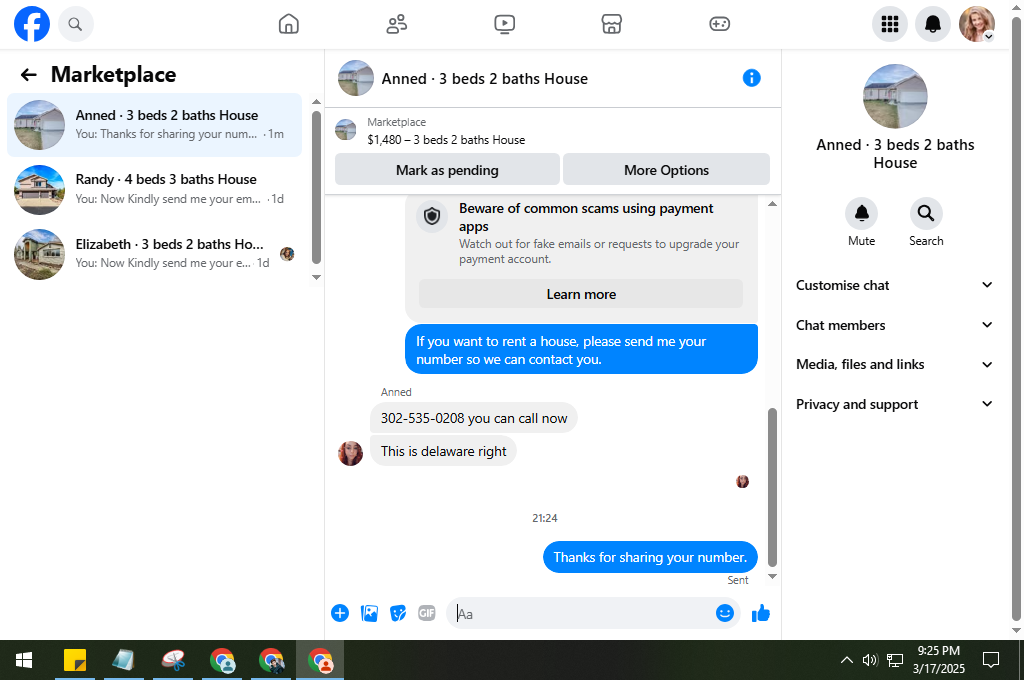
Task: Click More Options button
Action: point(666,170)
